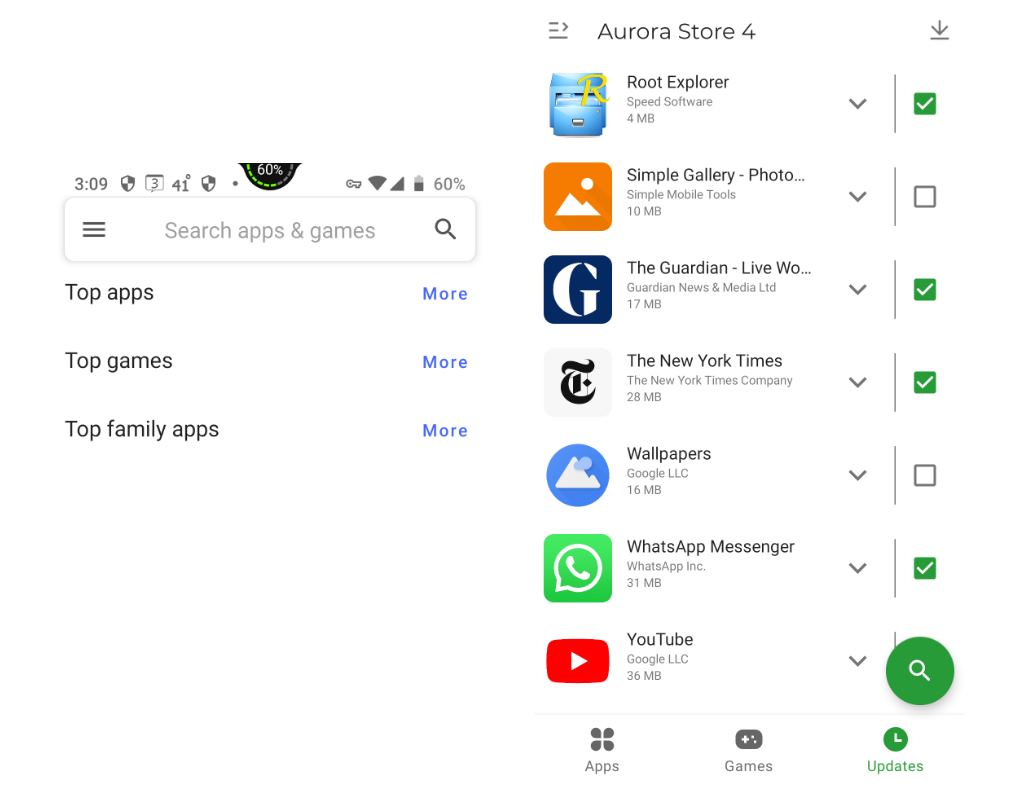Screen dimensions: 1010x798
Task: Click More next to Top apps
Action: [x=445, y=294]
